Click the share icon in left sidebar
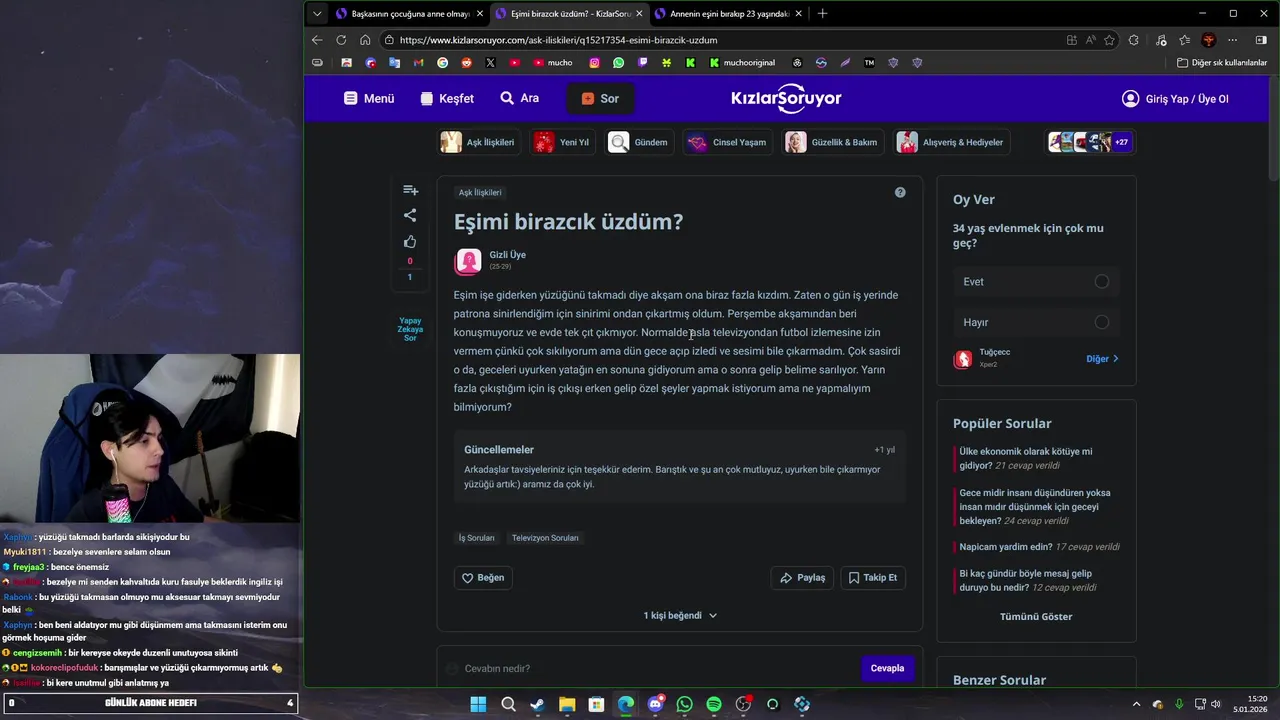Image resolution: width=1280 pixels, height=720 pixels. (410, 215)
